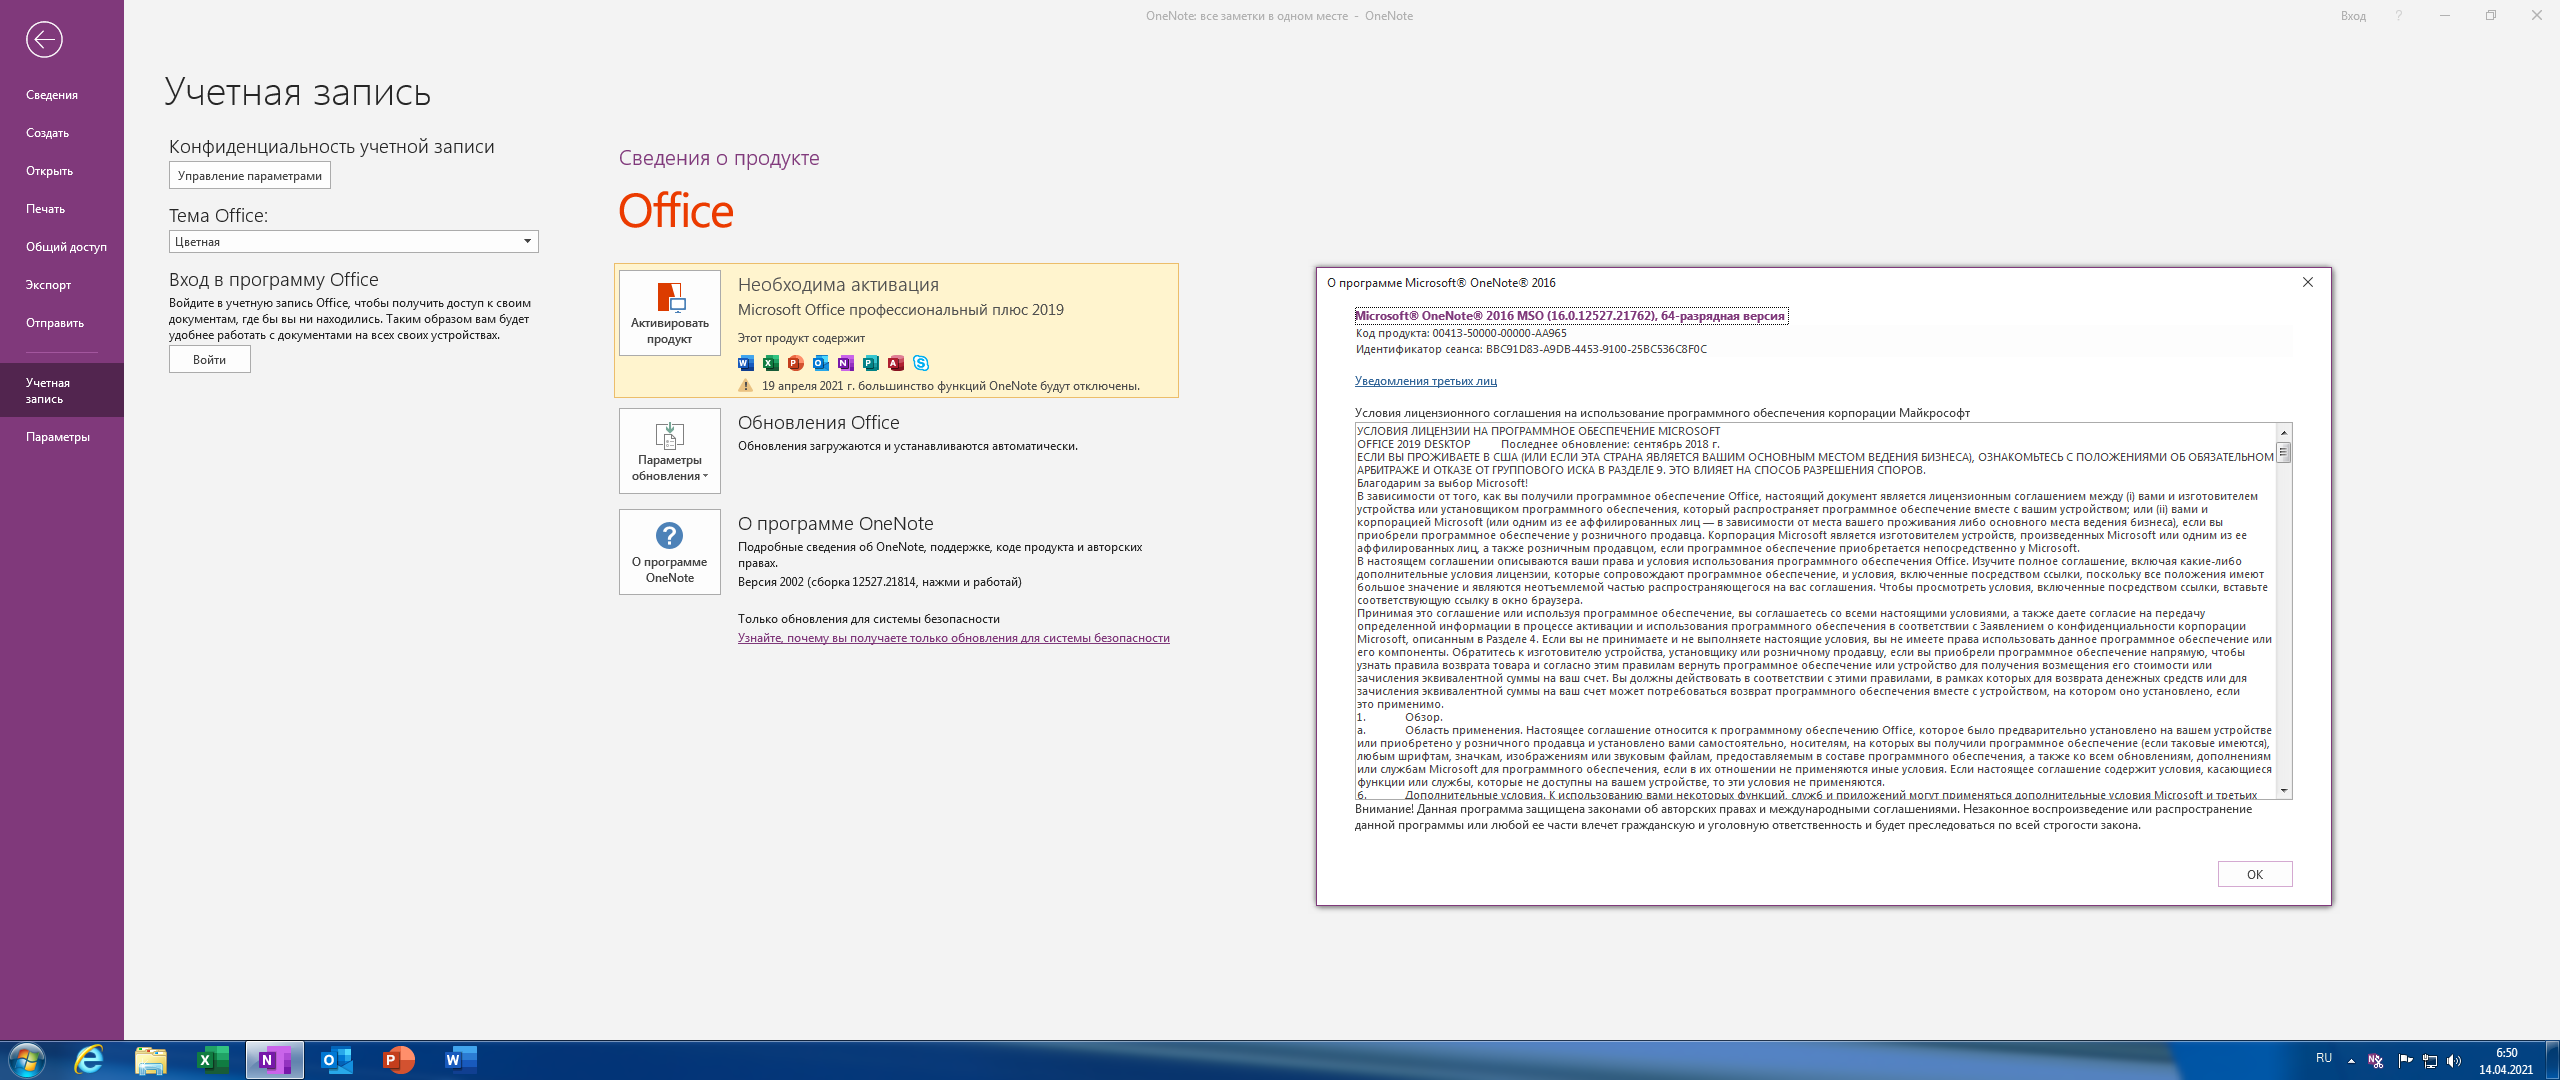Image resolution: width=2560 pixels, height=1080 pixels.
Task: Click license text scrollbar down arrow
Action: pyautogui.click(x=2284, y=791)
